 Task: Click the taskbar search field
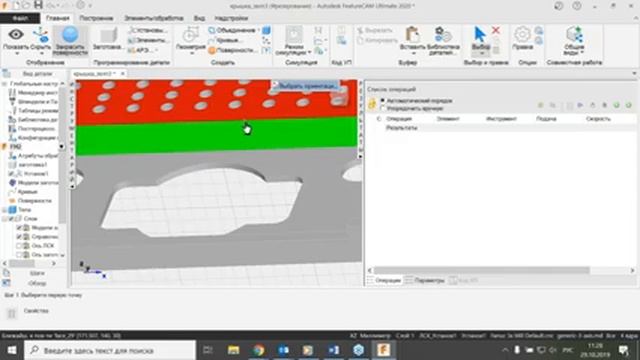coord(110,350)
